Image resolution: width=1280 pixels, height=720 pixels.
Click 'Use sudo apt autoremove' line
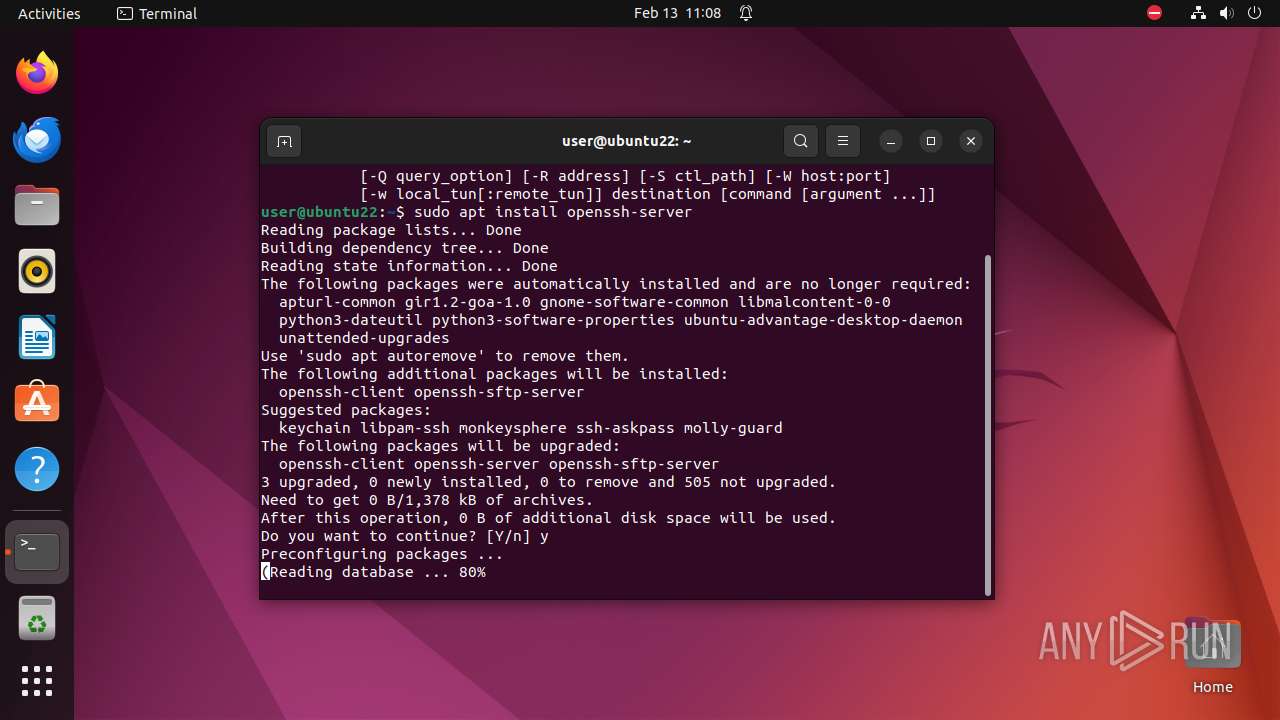[445, 356]
